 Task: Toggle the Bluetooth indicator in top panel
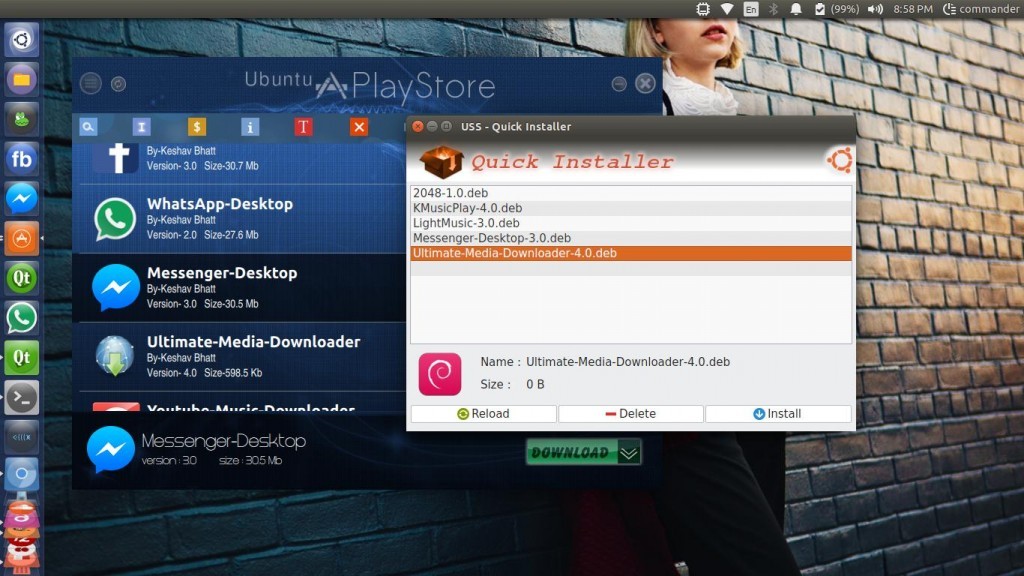(x=773, y=9)
